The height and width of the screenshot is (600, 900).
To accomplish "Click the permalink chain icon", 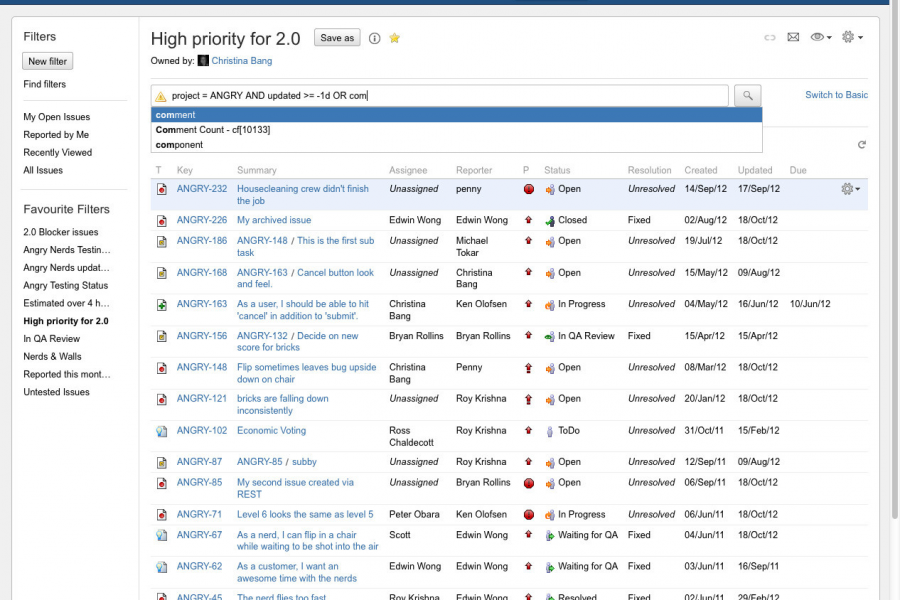I will pos(770,38).
